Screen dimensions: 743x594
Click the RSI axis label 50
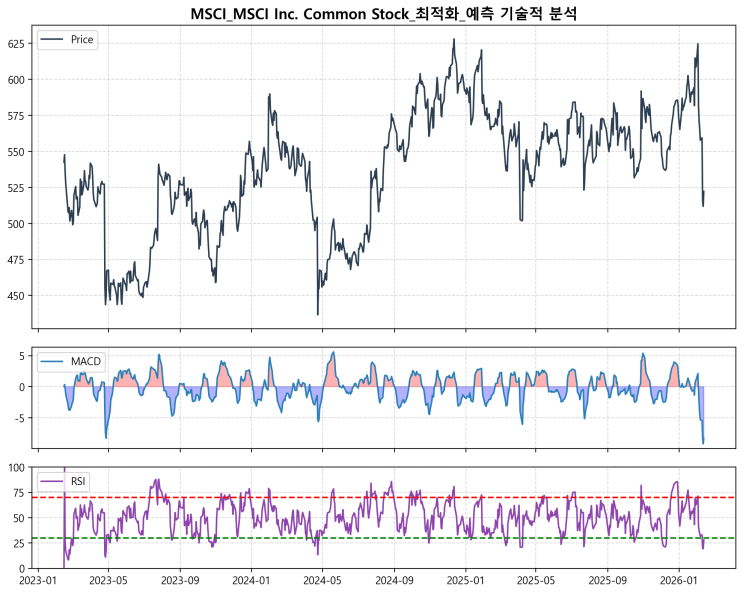tap(19, 518)
